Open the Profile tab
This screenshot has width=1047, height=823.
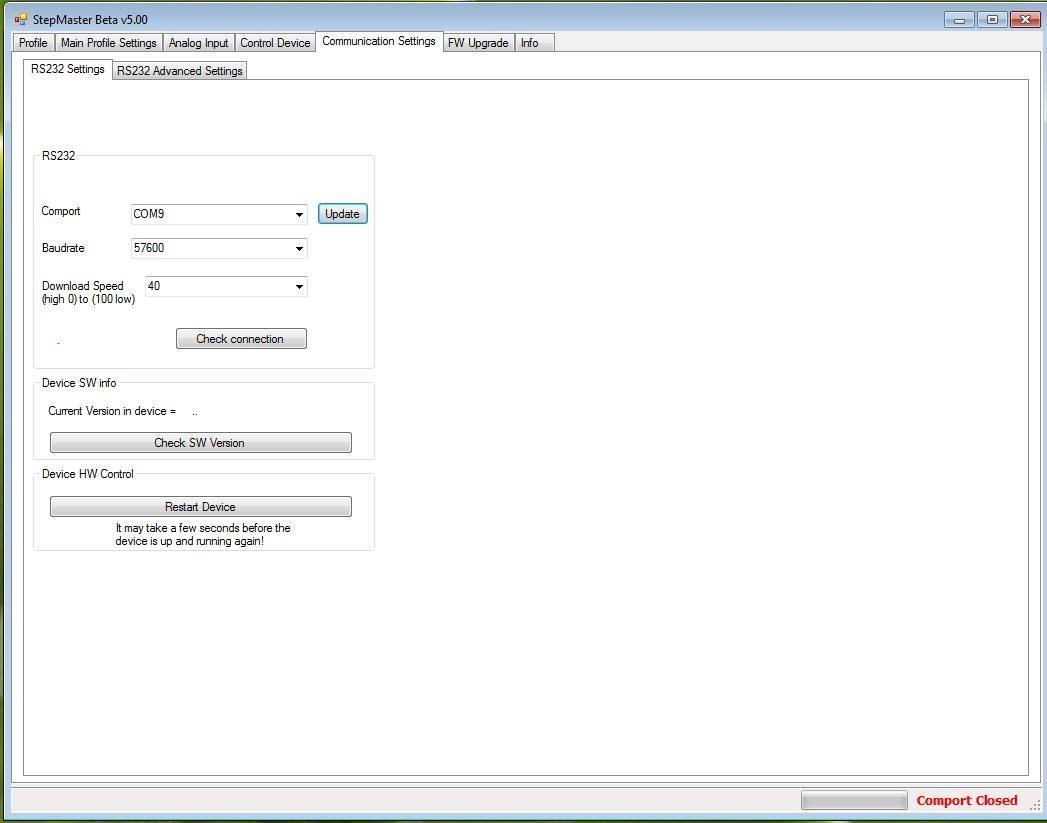[33, 43]
